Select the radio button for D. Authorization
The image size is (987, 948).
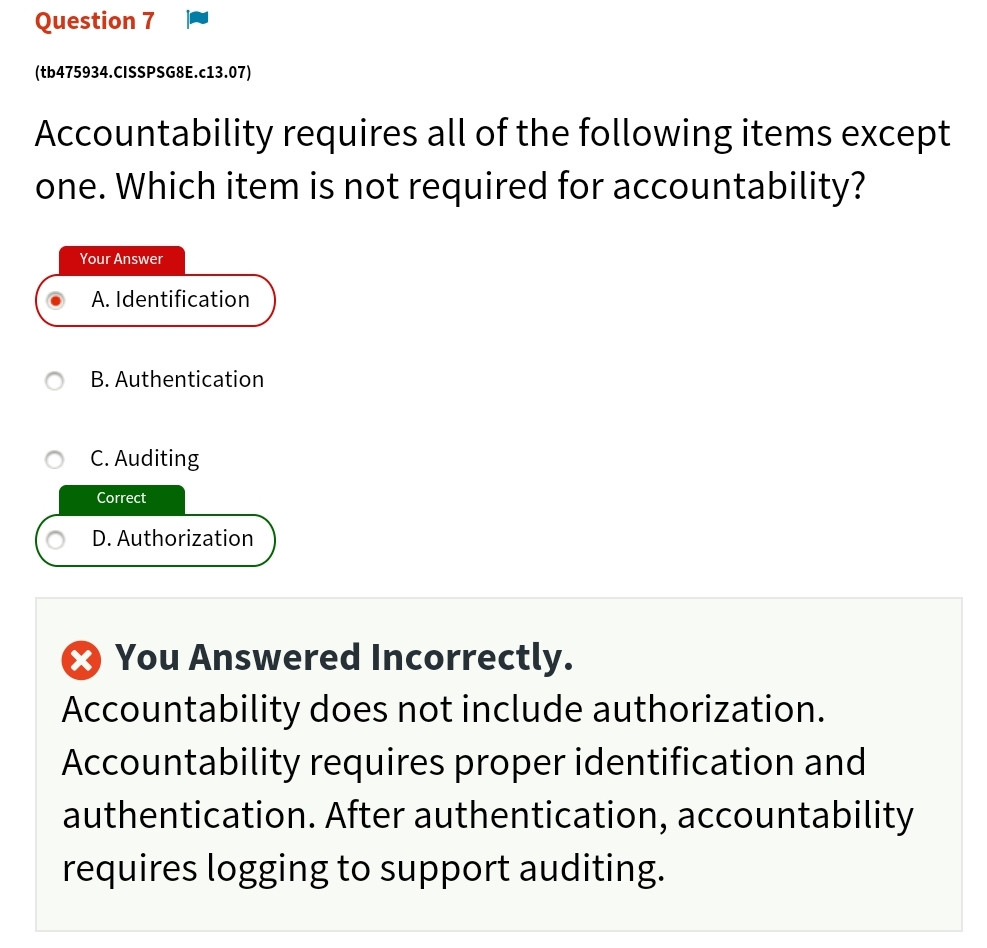[55, 539]
